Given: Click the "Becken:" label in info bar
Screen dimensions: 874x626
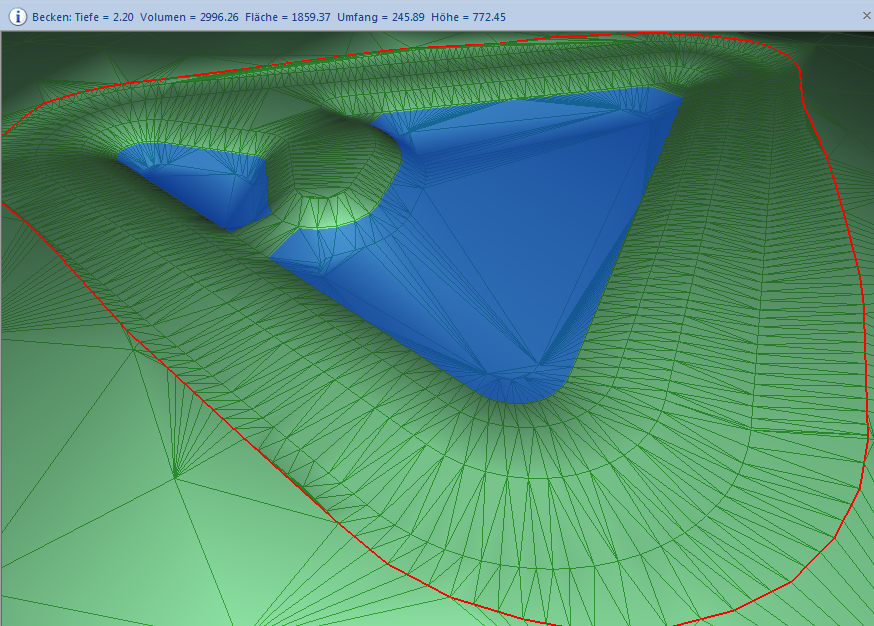Looking at the screenshot, I should coord(52,17).
